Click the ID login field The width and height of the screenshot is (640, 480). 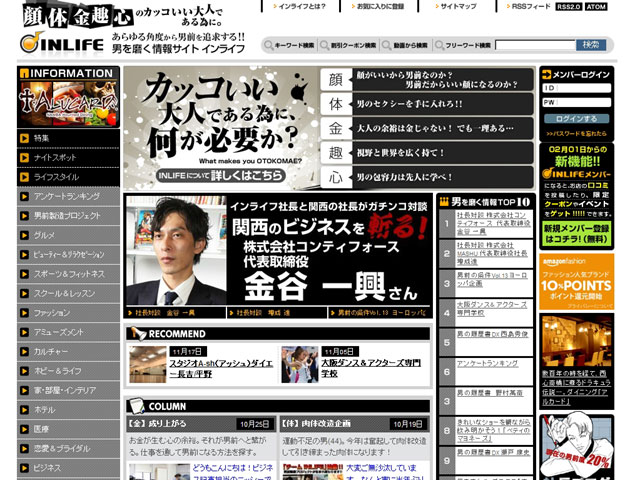576,88
